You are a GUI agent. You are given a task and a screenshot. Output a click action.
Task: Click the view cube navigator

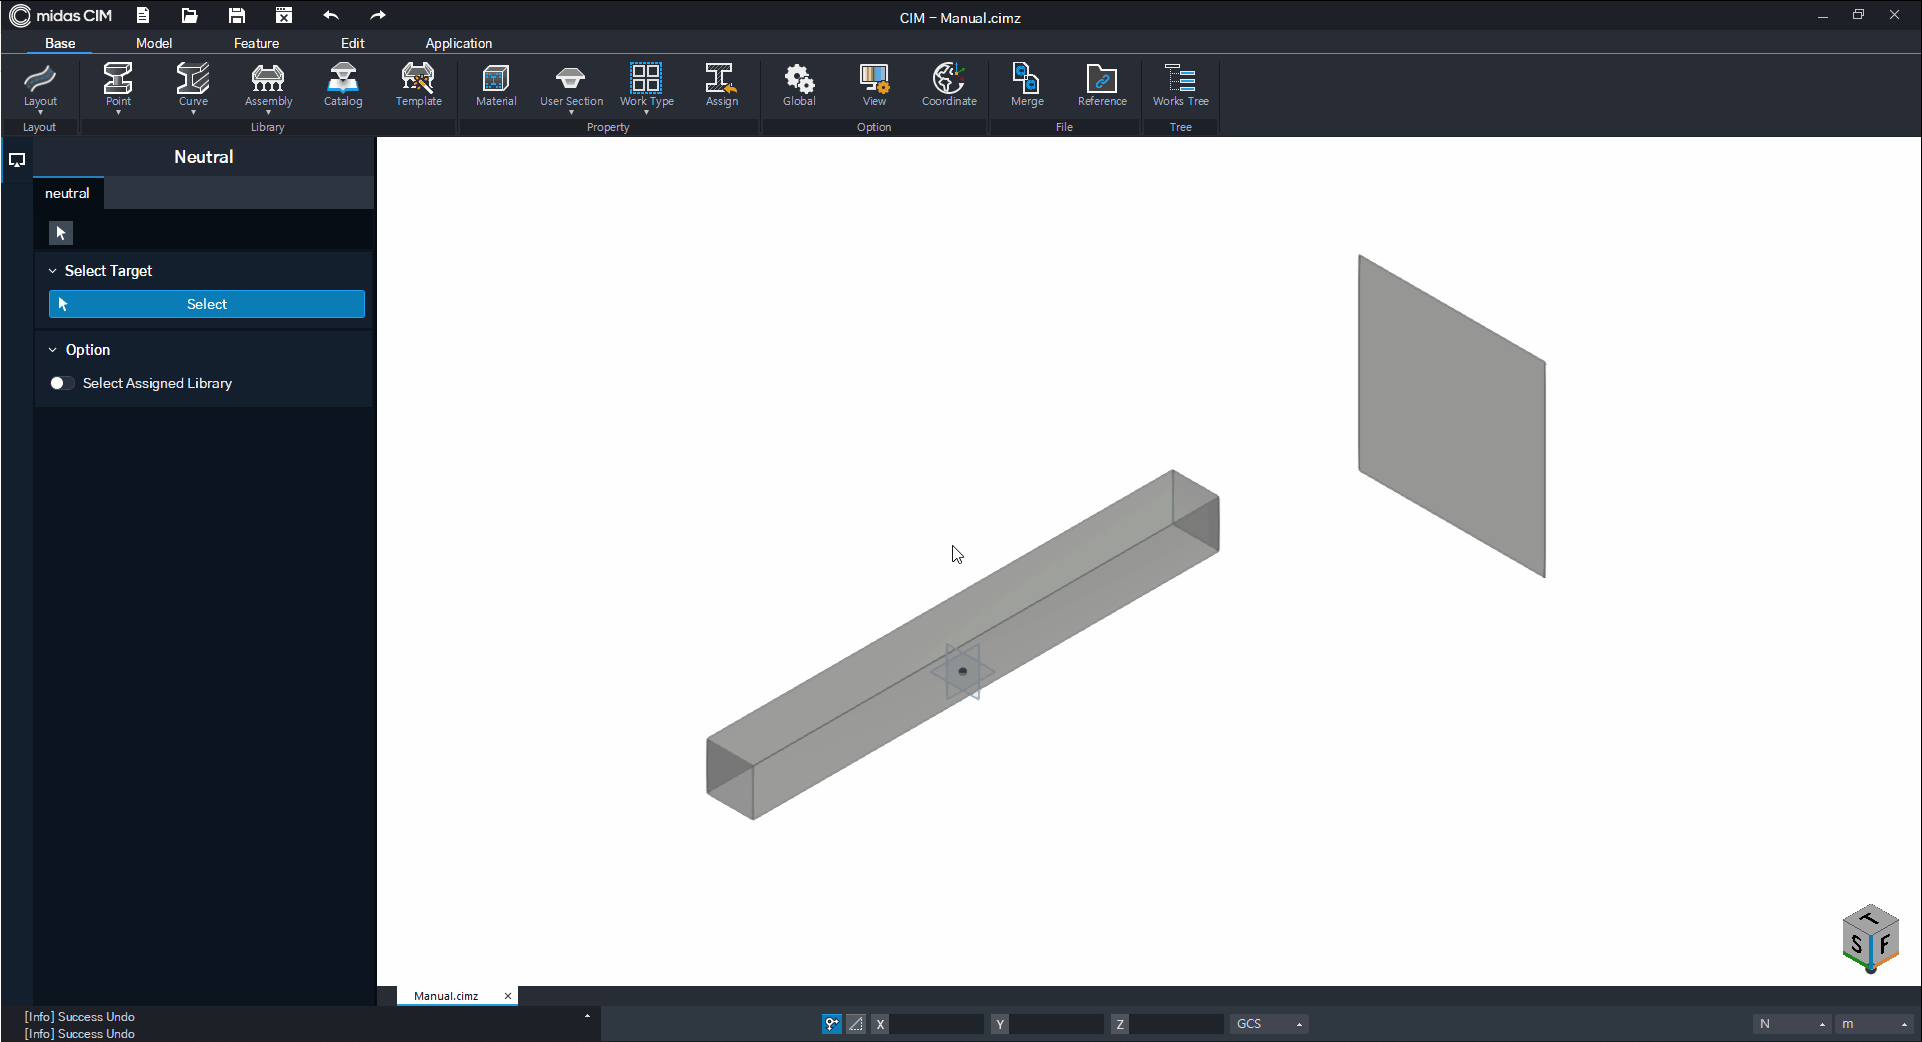tap(1869, 938)
